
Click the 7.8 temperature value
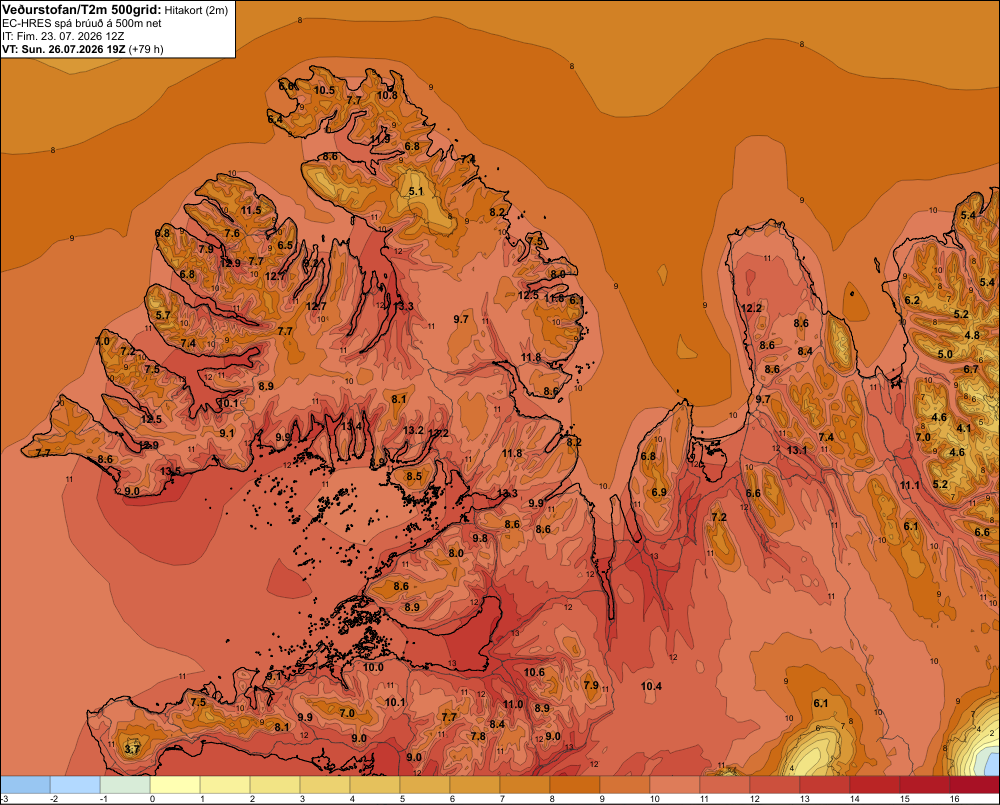pos(478,736)
